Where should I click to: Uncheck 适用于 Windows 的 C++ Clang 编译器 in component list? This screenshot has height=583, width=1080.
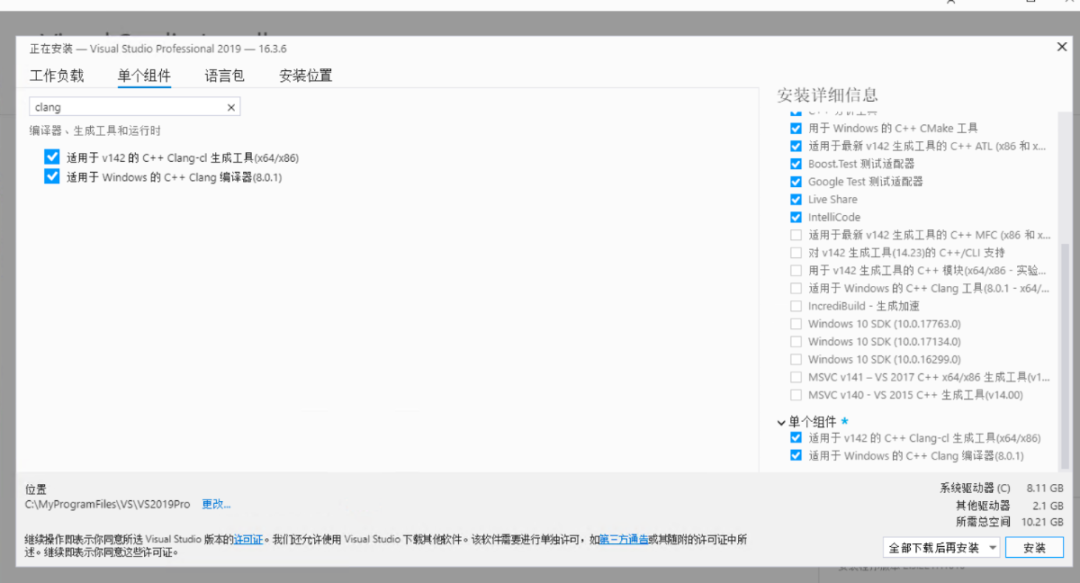tap(52, 176)
